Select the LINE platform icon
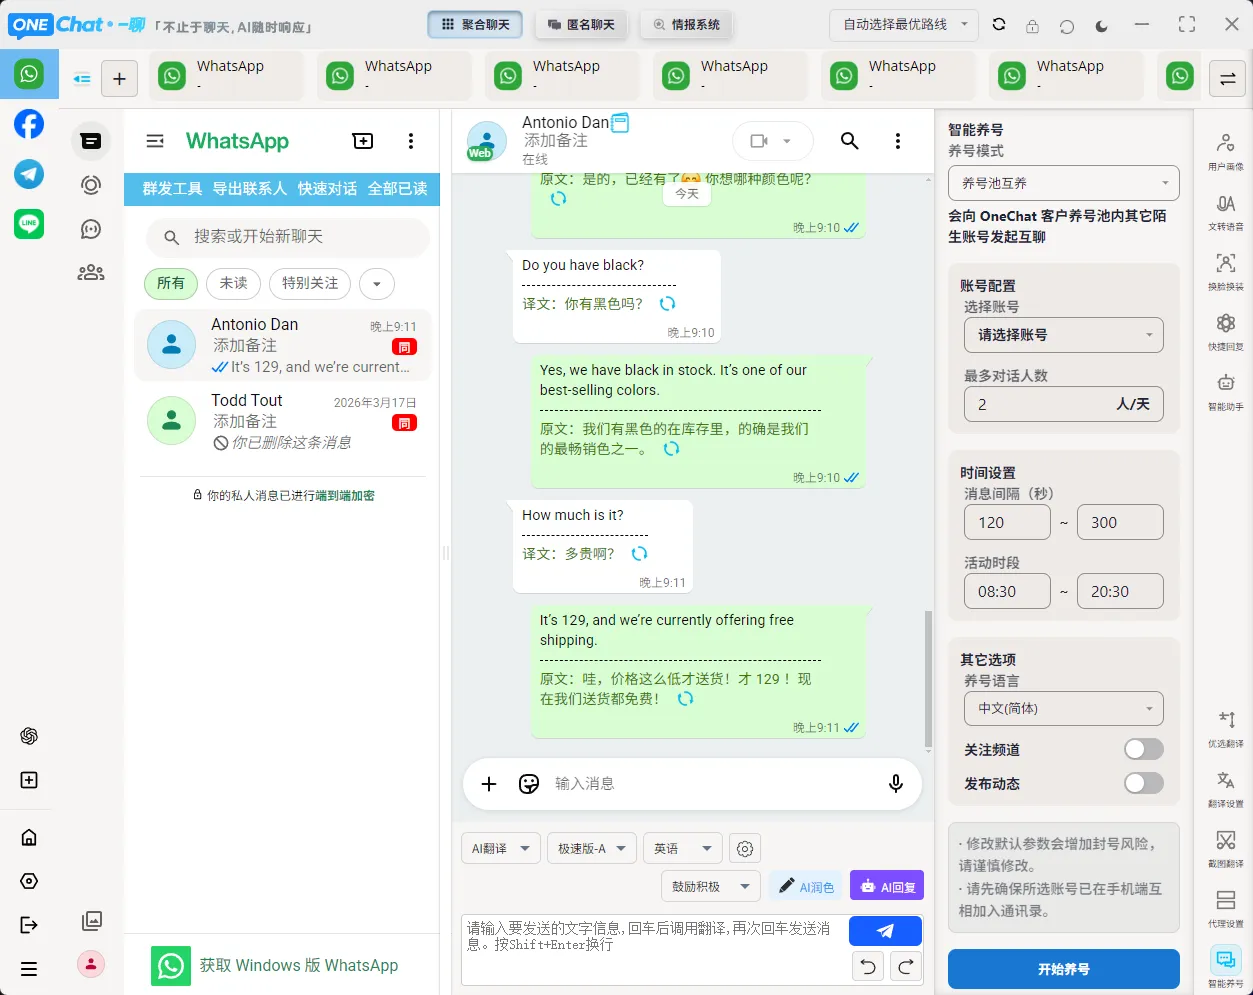This screenshot has width=1253, height=995. [29, 224]
